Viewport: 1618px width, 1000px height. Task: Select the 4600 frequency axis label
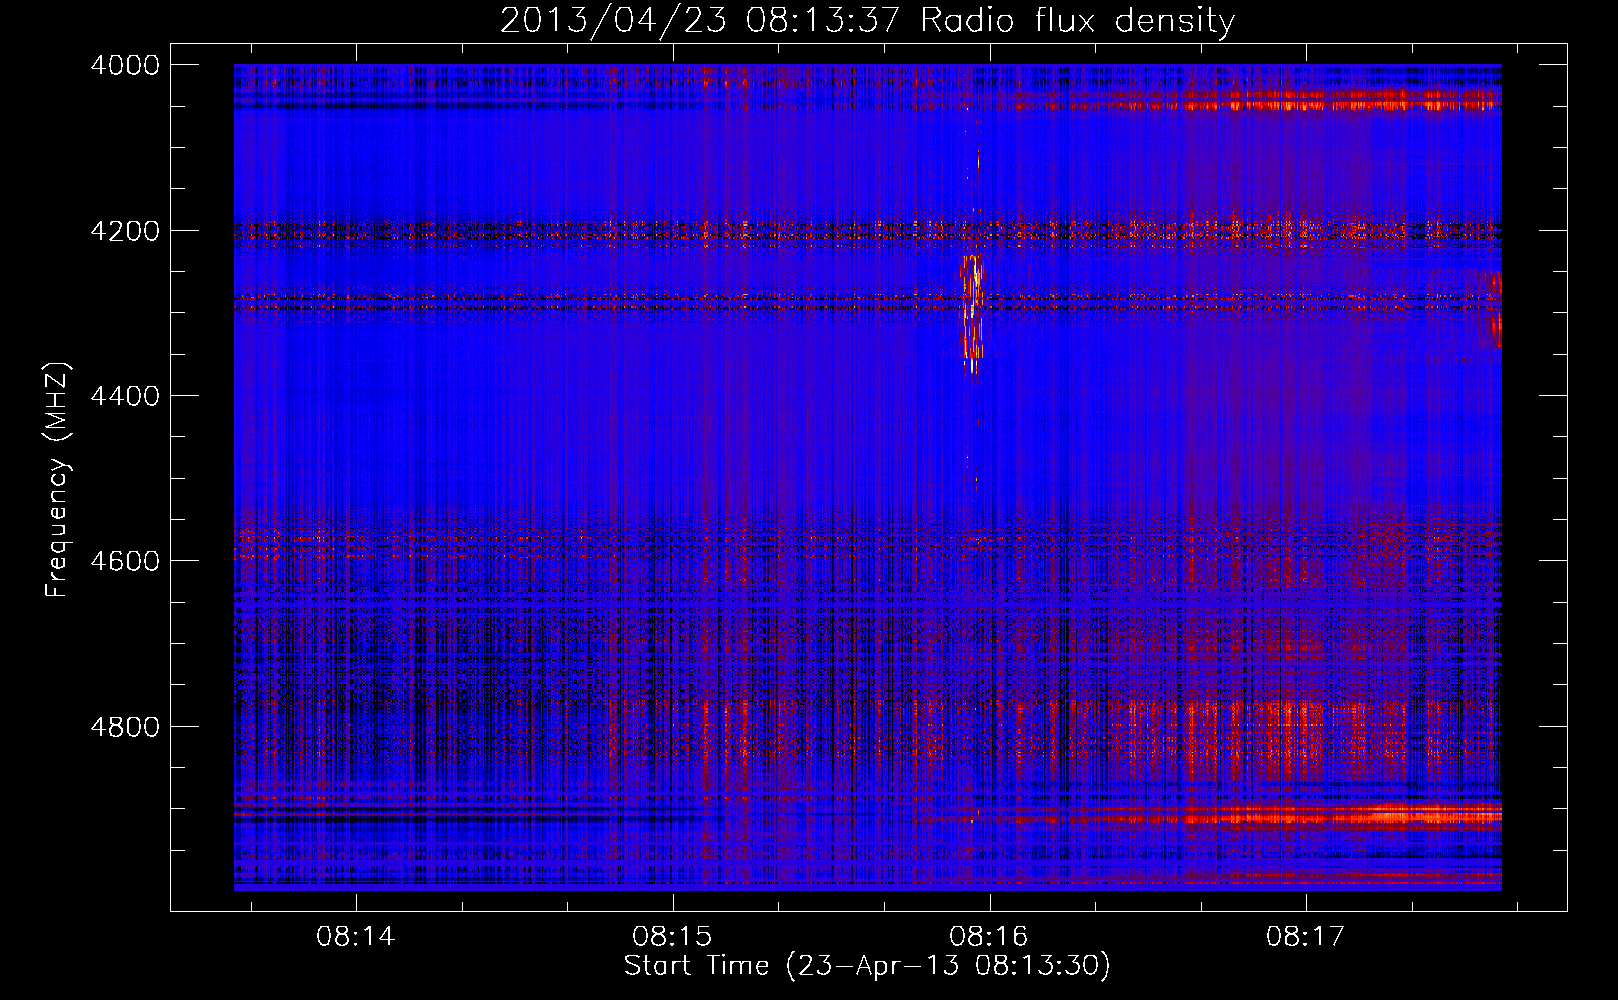[125, 561]
